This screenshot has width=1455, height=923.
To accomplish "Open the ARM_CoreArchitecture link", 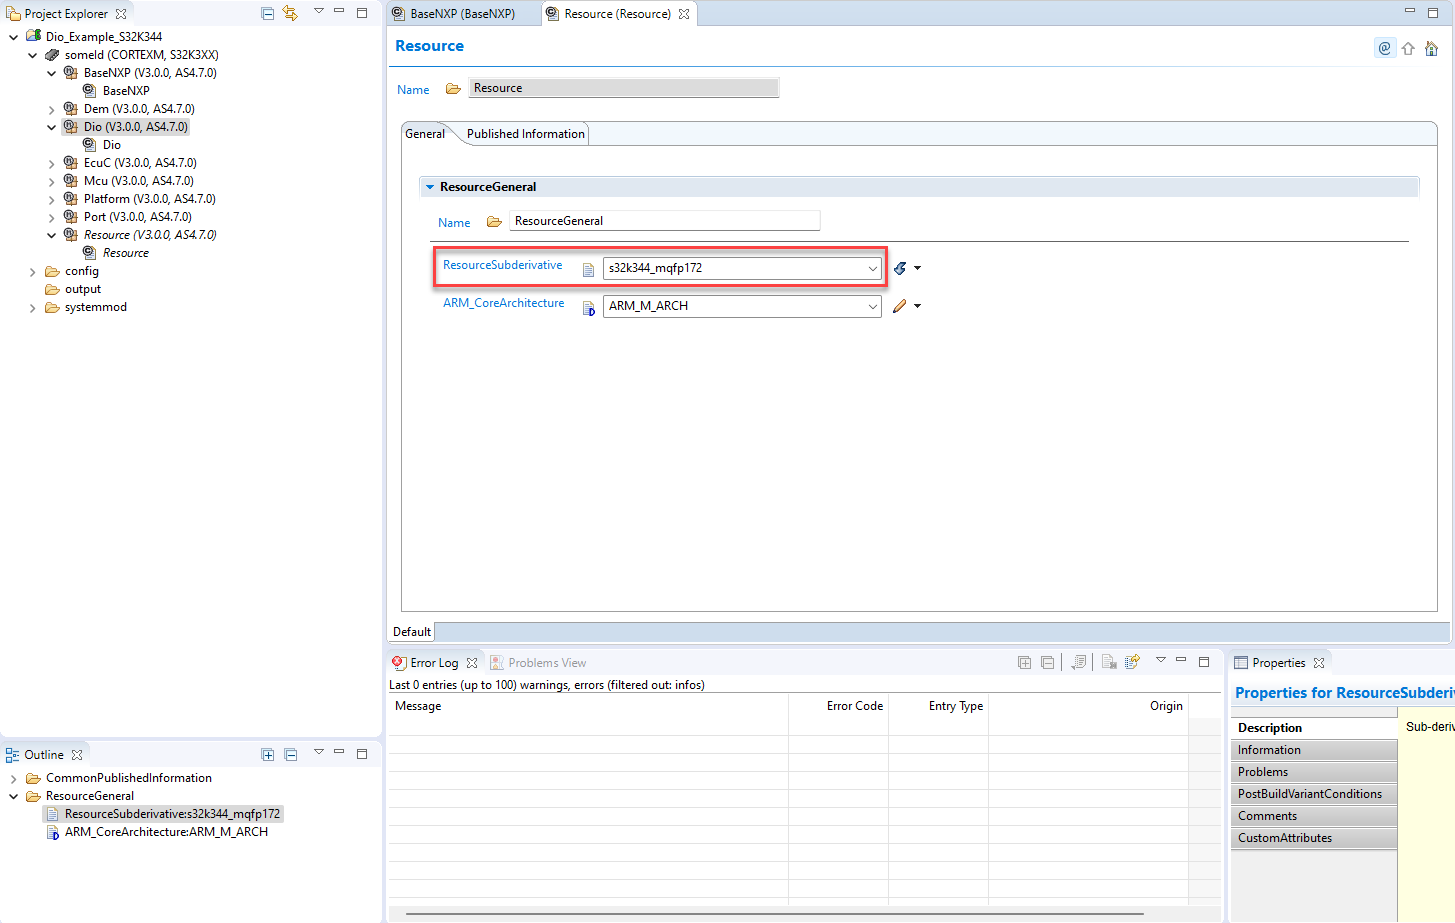I will pyautogui.click(x=503, y=303).
